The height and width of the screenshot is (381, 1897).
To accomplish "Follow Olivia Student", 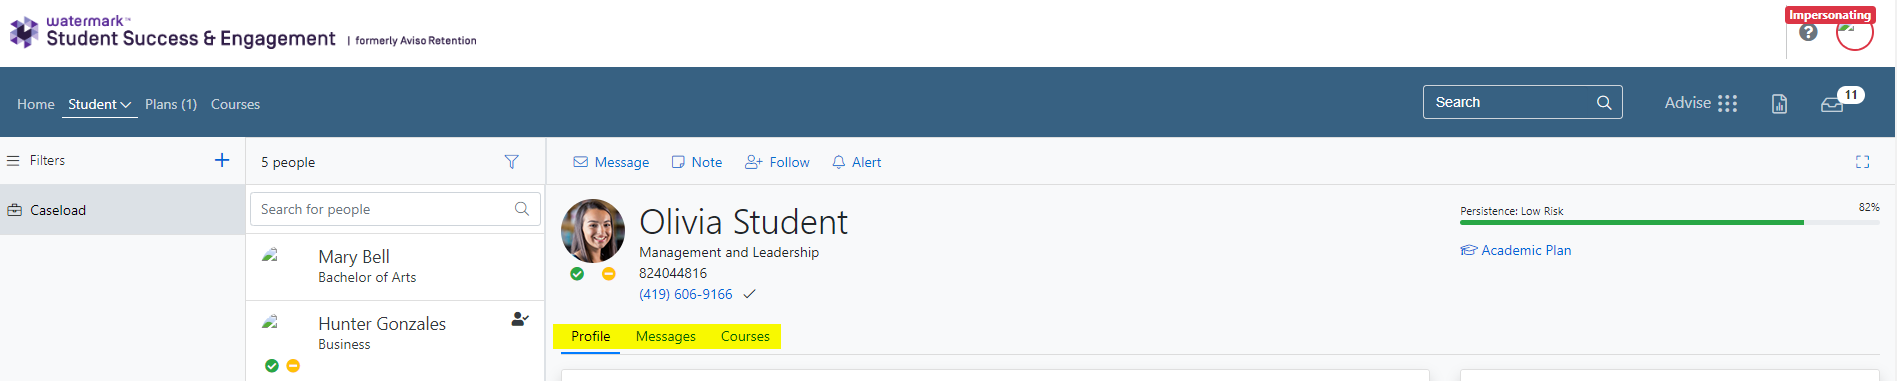I will [777, 162].
